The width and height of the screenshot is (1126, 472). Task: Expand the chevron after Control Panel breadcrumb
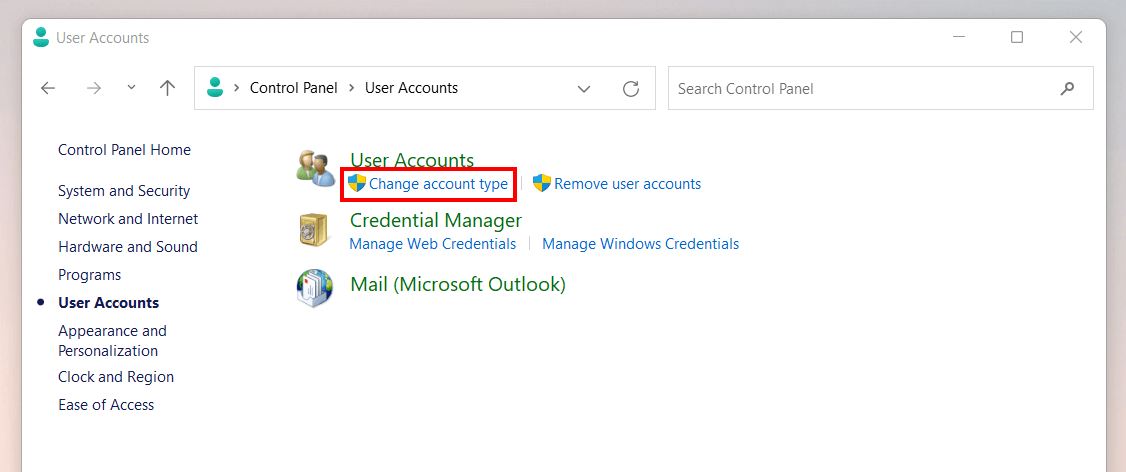tap(352, 88)
